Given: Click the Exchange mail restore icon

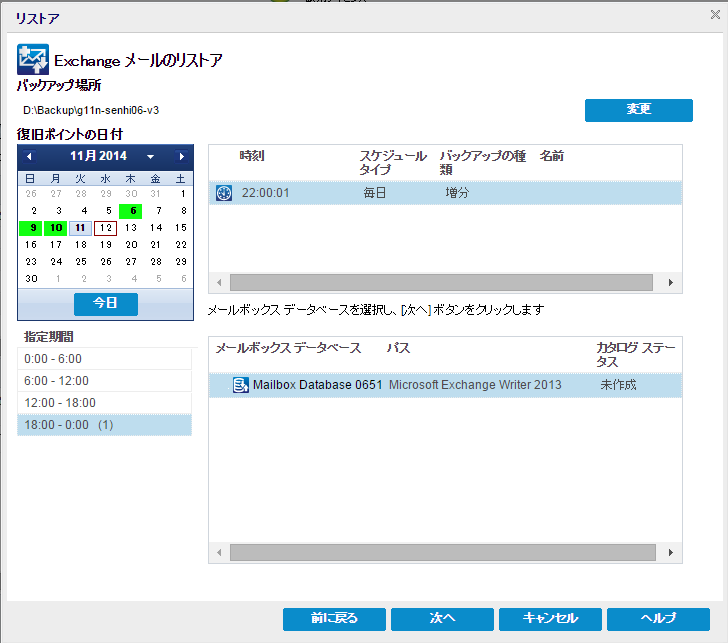Looking at the screenshot, I should pyautogui.click(x=33, y=59).
